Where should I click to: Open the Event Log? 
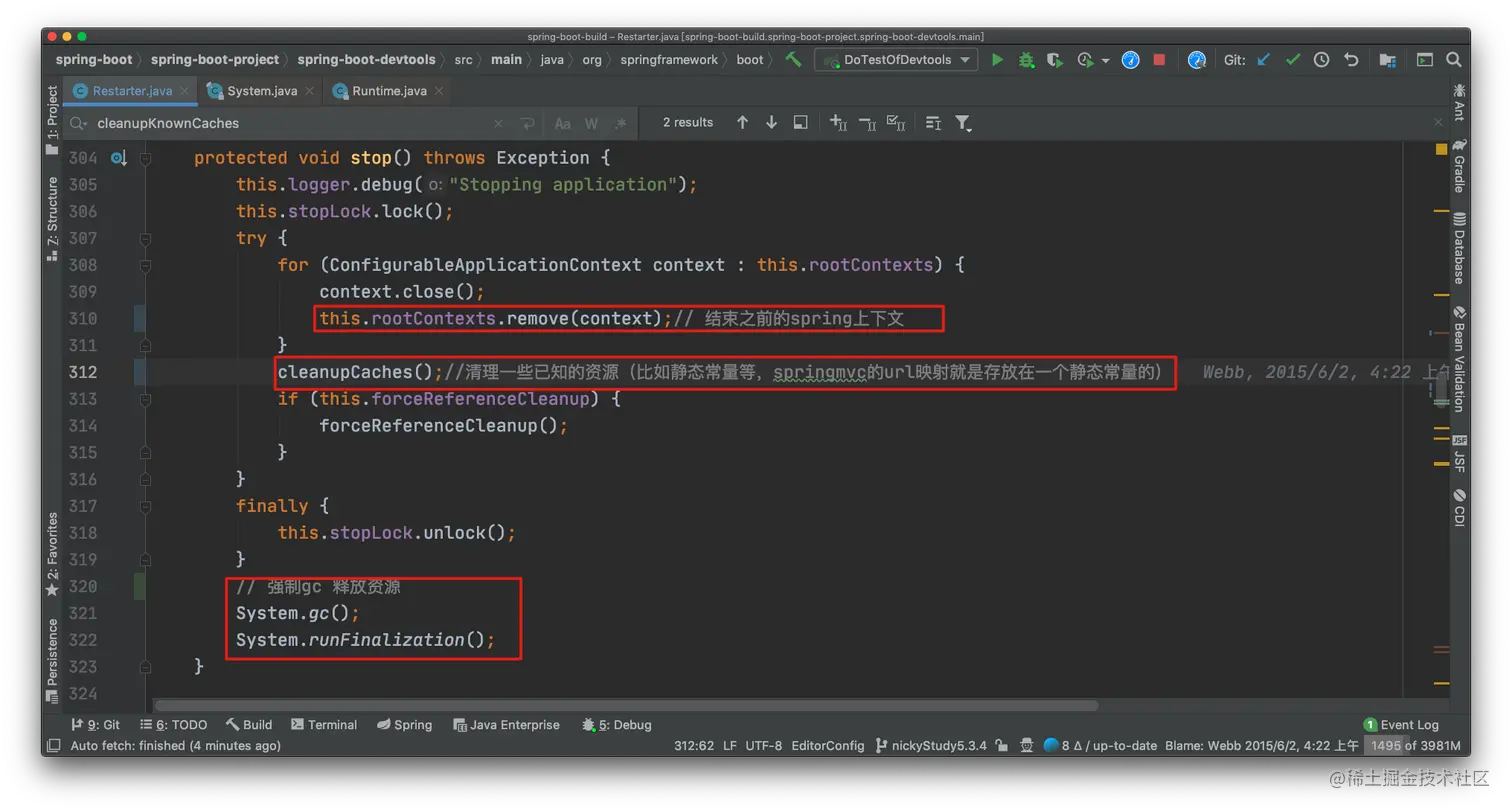[x=1401, y=725]
